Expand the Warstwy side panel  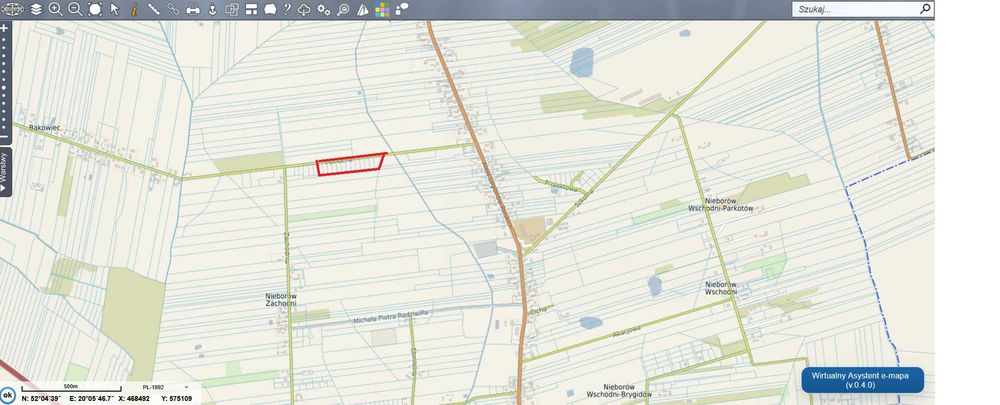click(x=4, y=172)
